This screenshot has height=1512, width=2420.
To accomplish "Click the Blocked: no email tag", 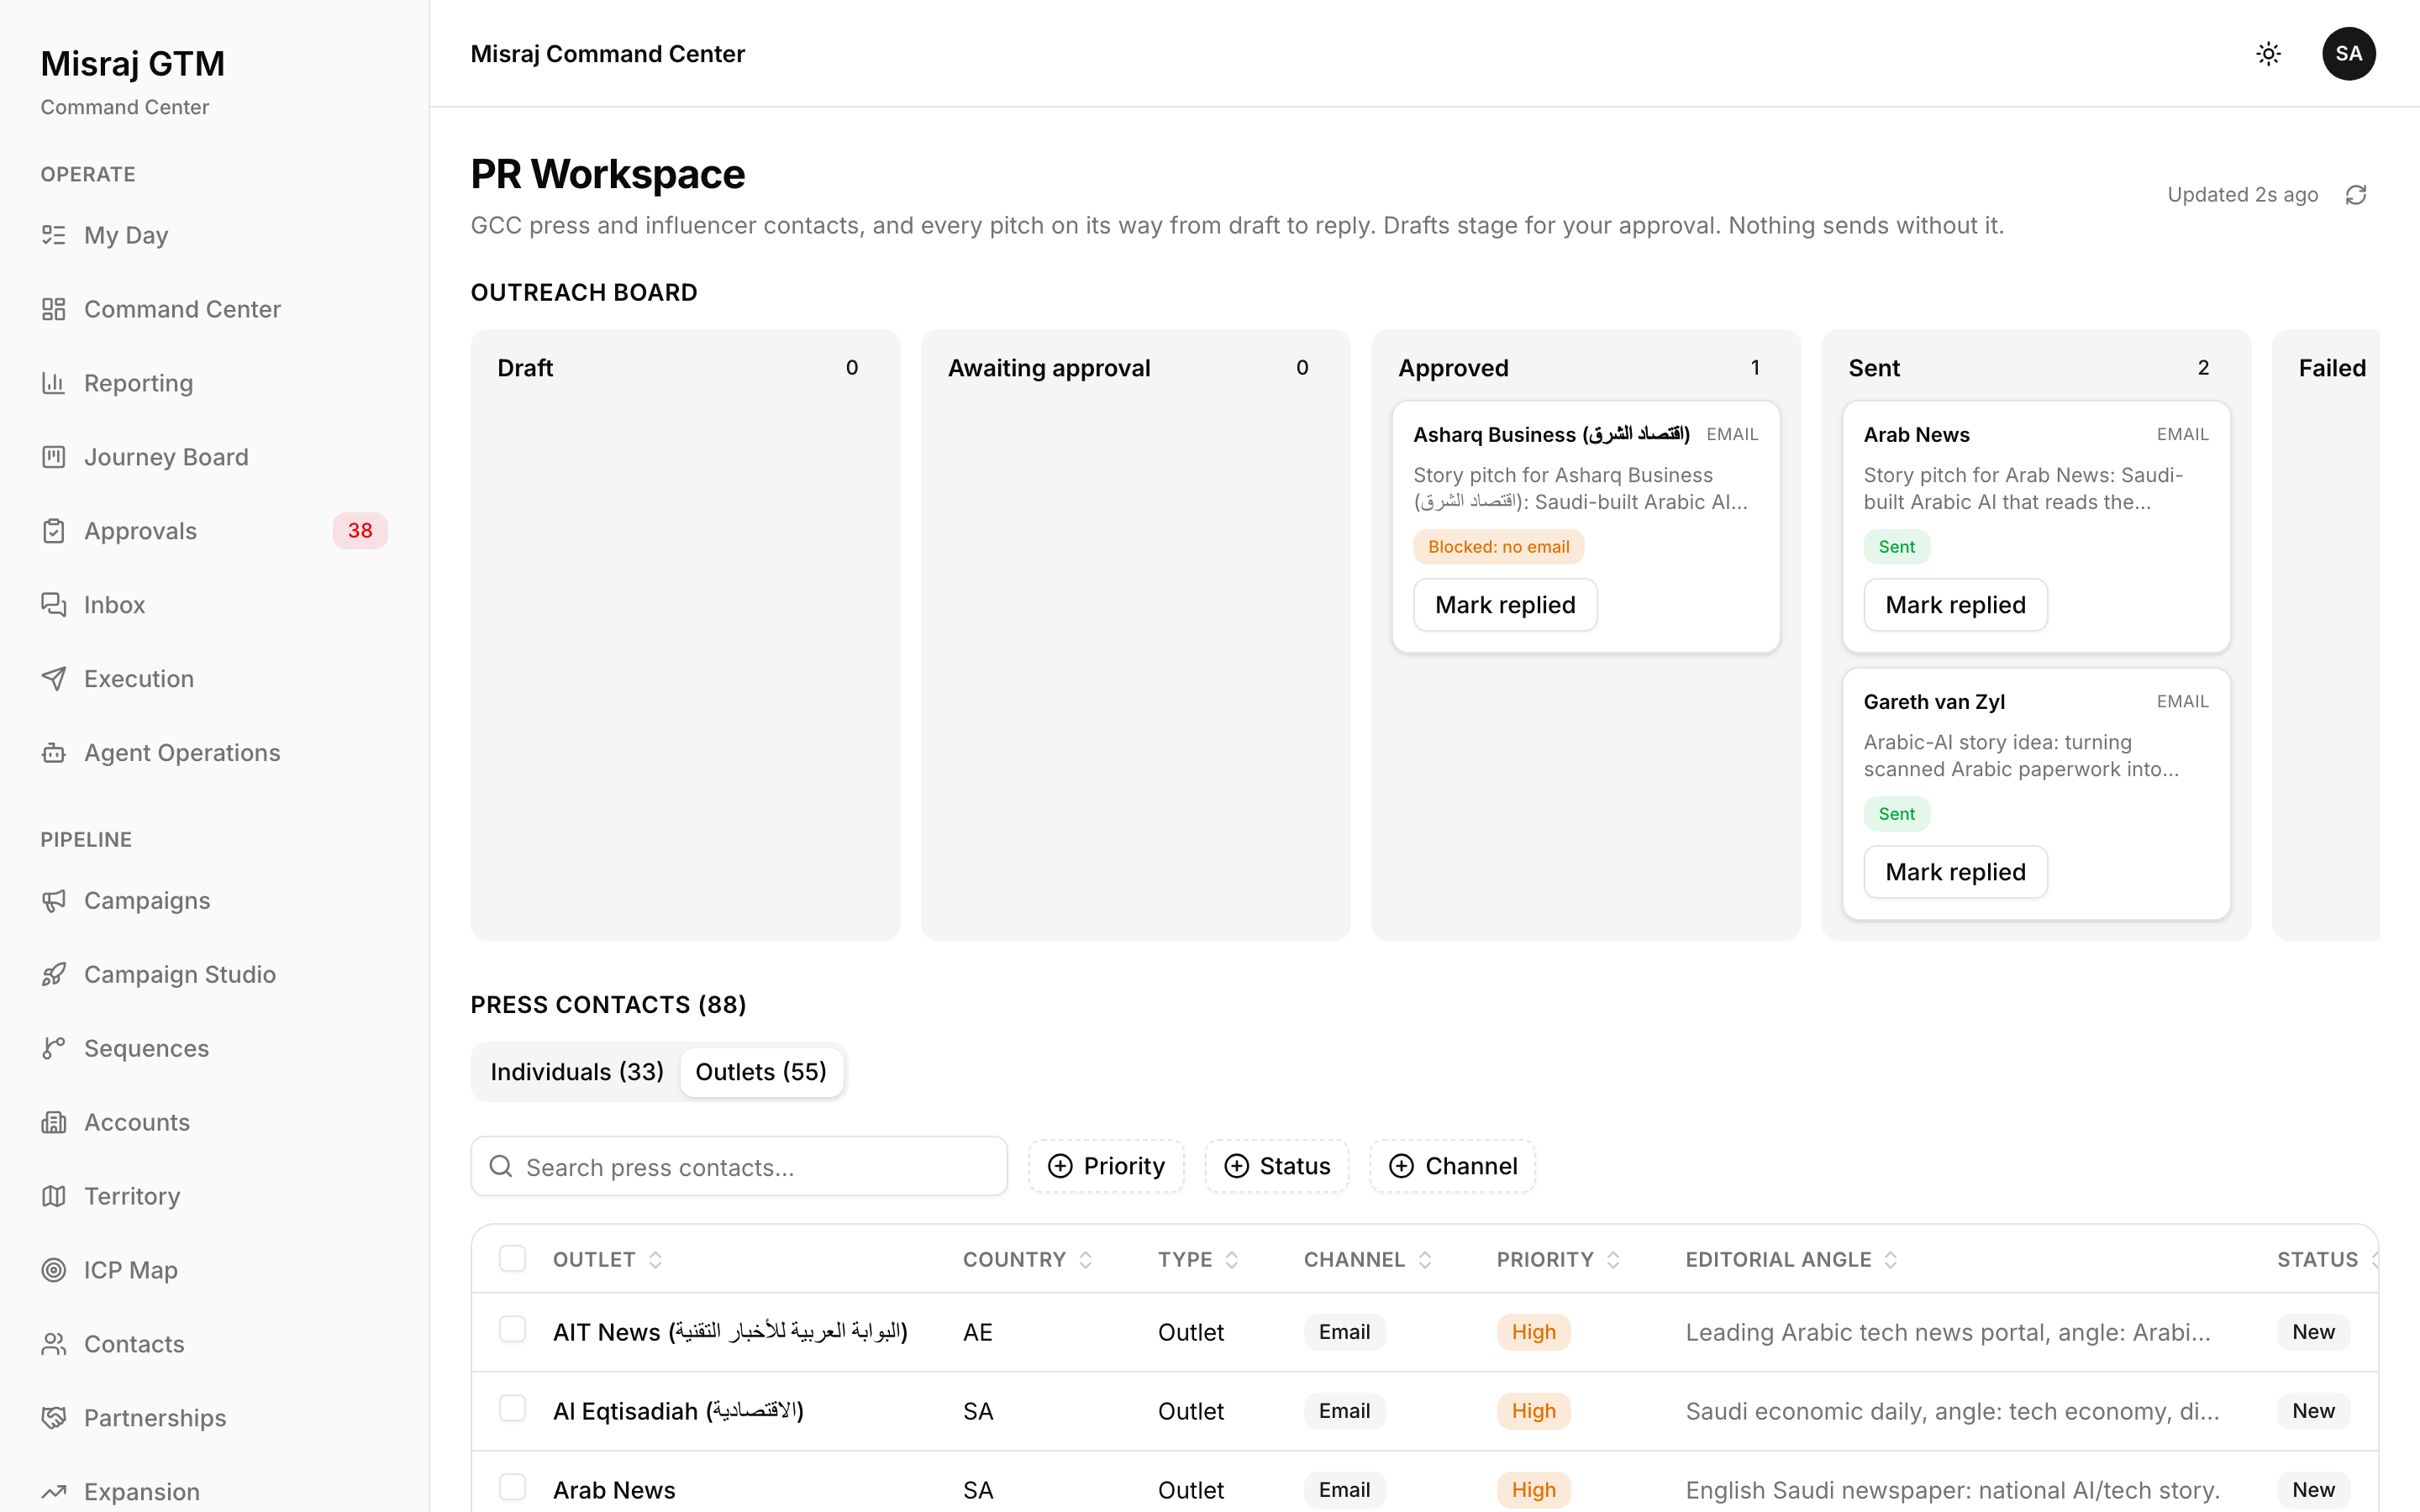I will pyautogui.click(x=1498, y=547).
